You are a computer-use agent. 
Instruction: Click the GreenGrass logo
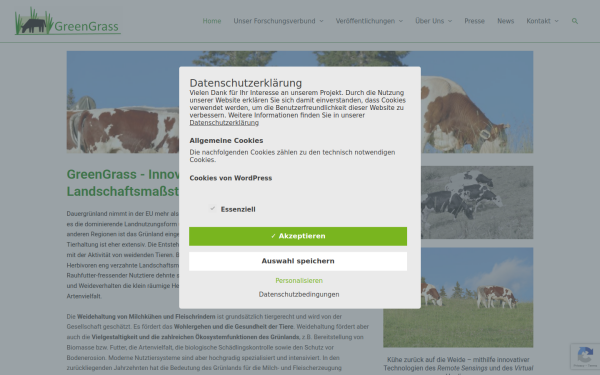(68, 21)
